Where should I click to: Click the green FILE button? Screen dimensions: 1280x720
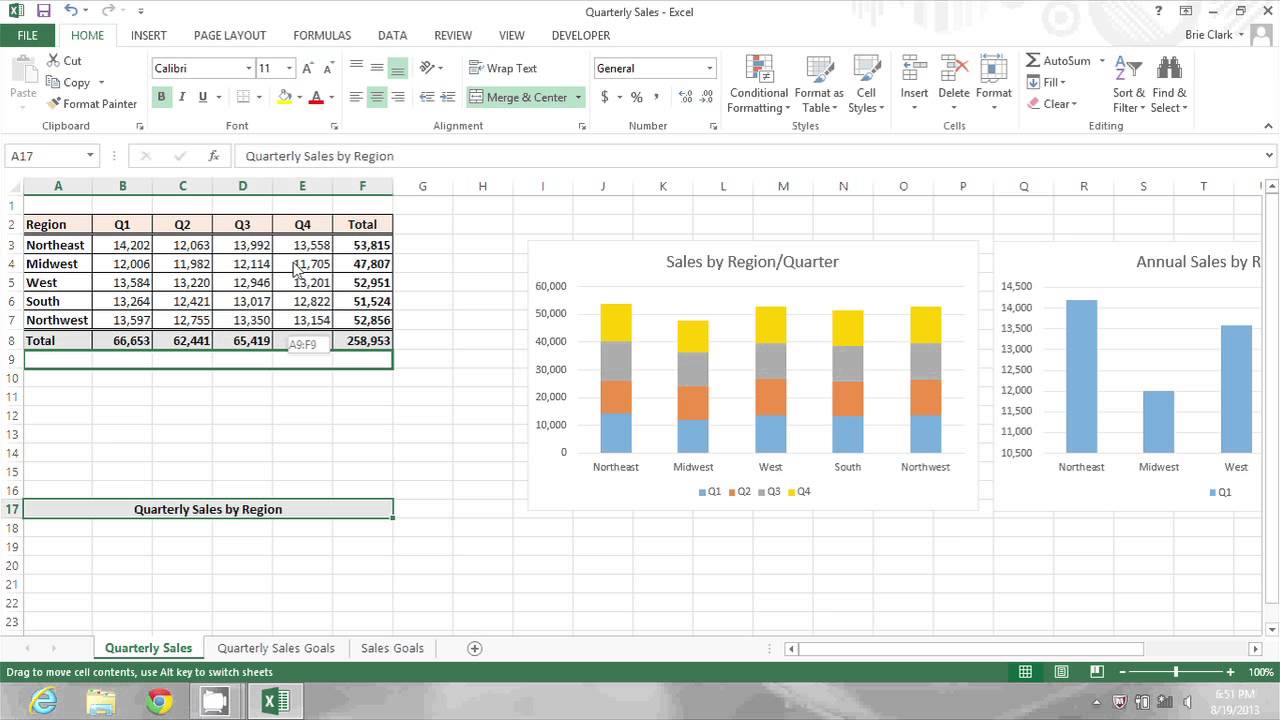pyautogui.click(x=27, y=35)
